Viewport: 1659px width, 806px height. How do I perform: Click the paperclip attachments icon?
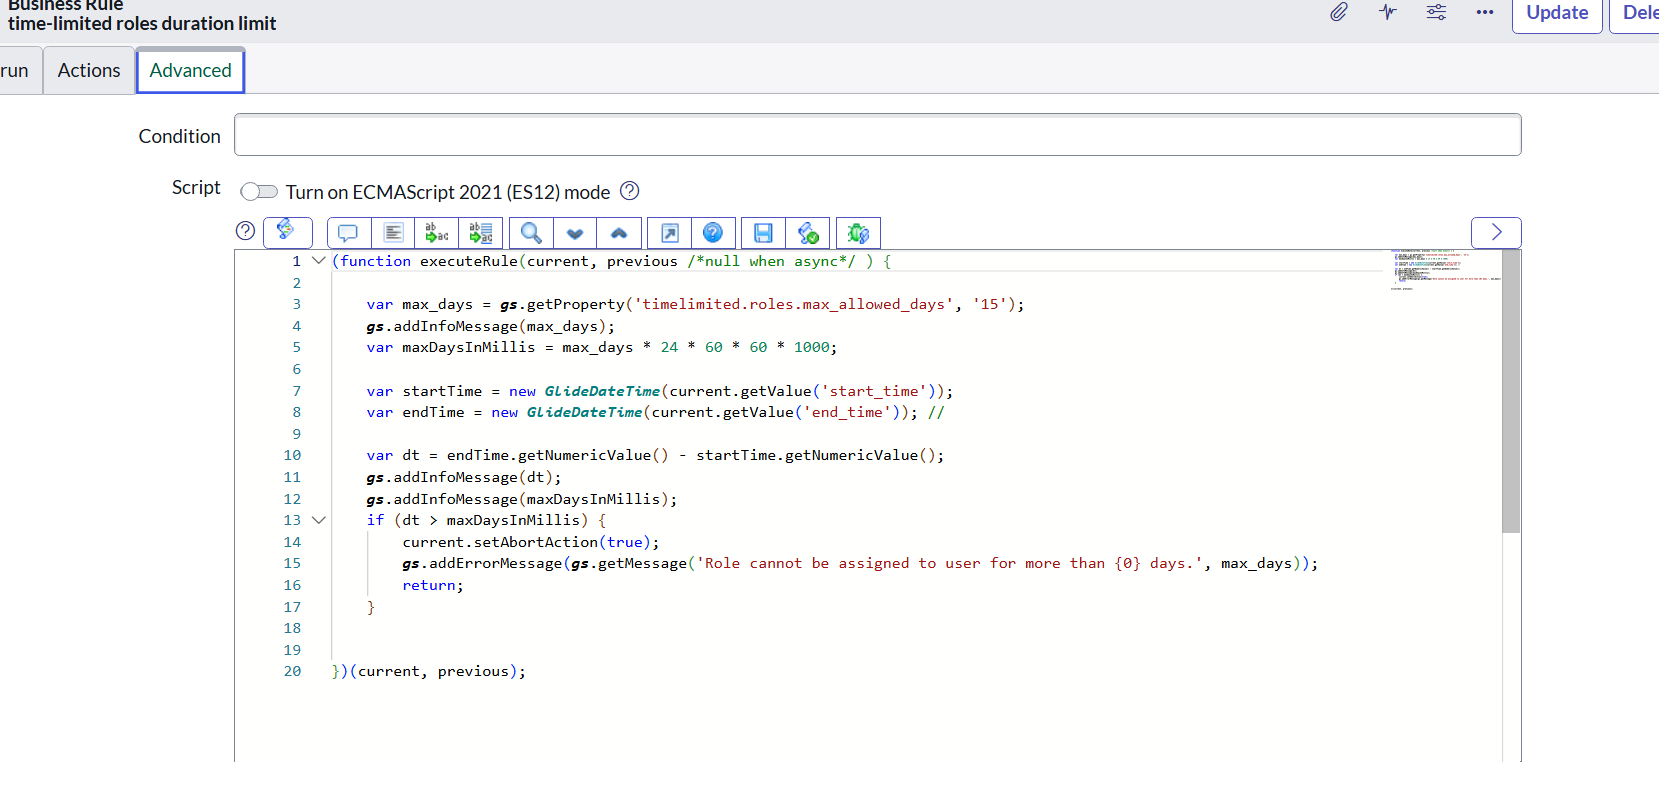[1339, 13]
